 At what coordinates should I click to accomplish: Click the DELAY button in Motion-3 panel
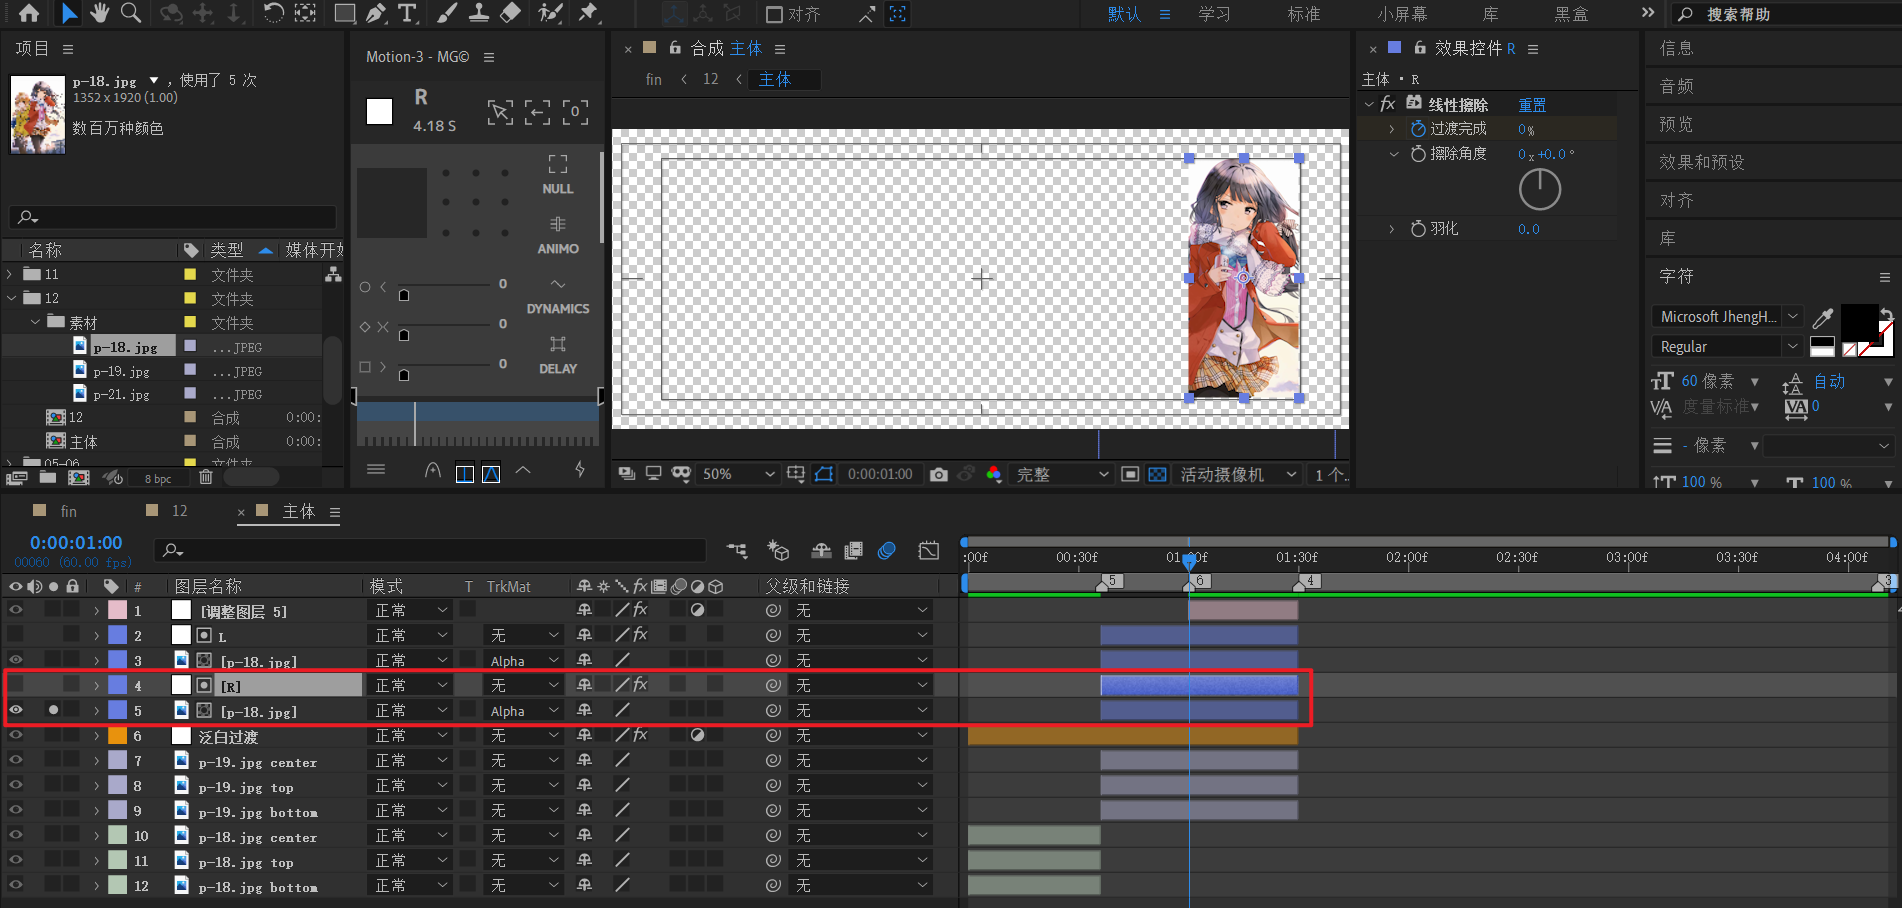[558, 355]
